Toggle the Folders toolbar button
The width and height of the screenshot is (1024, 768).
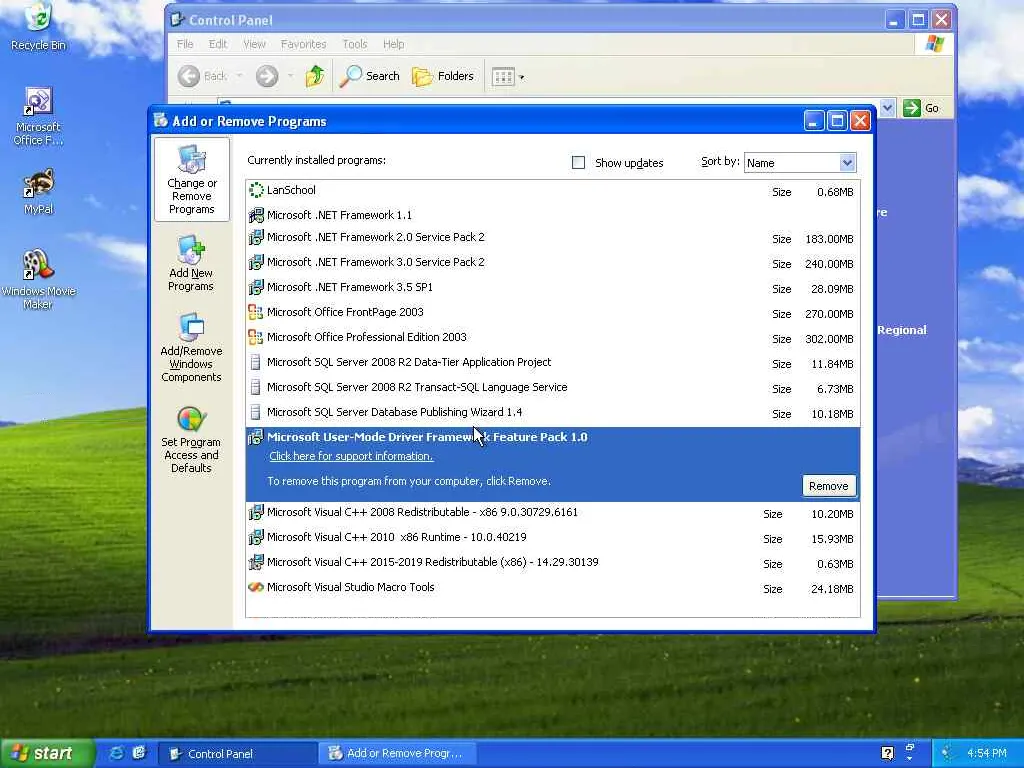click(443, 76)
